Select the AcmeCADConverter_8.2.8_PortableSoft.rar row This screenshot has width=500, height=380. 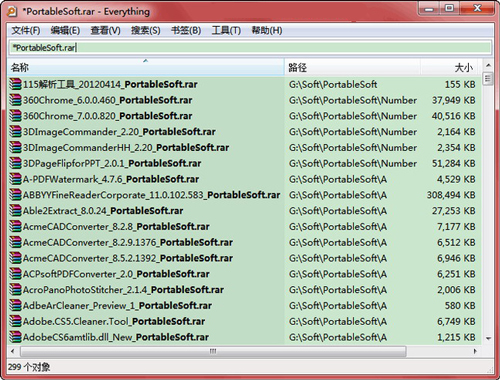tap(245, 227)
